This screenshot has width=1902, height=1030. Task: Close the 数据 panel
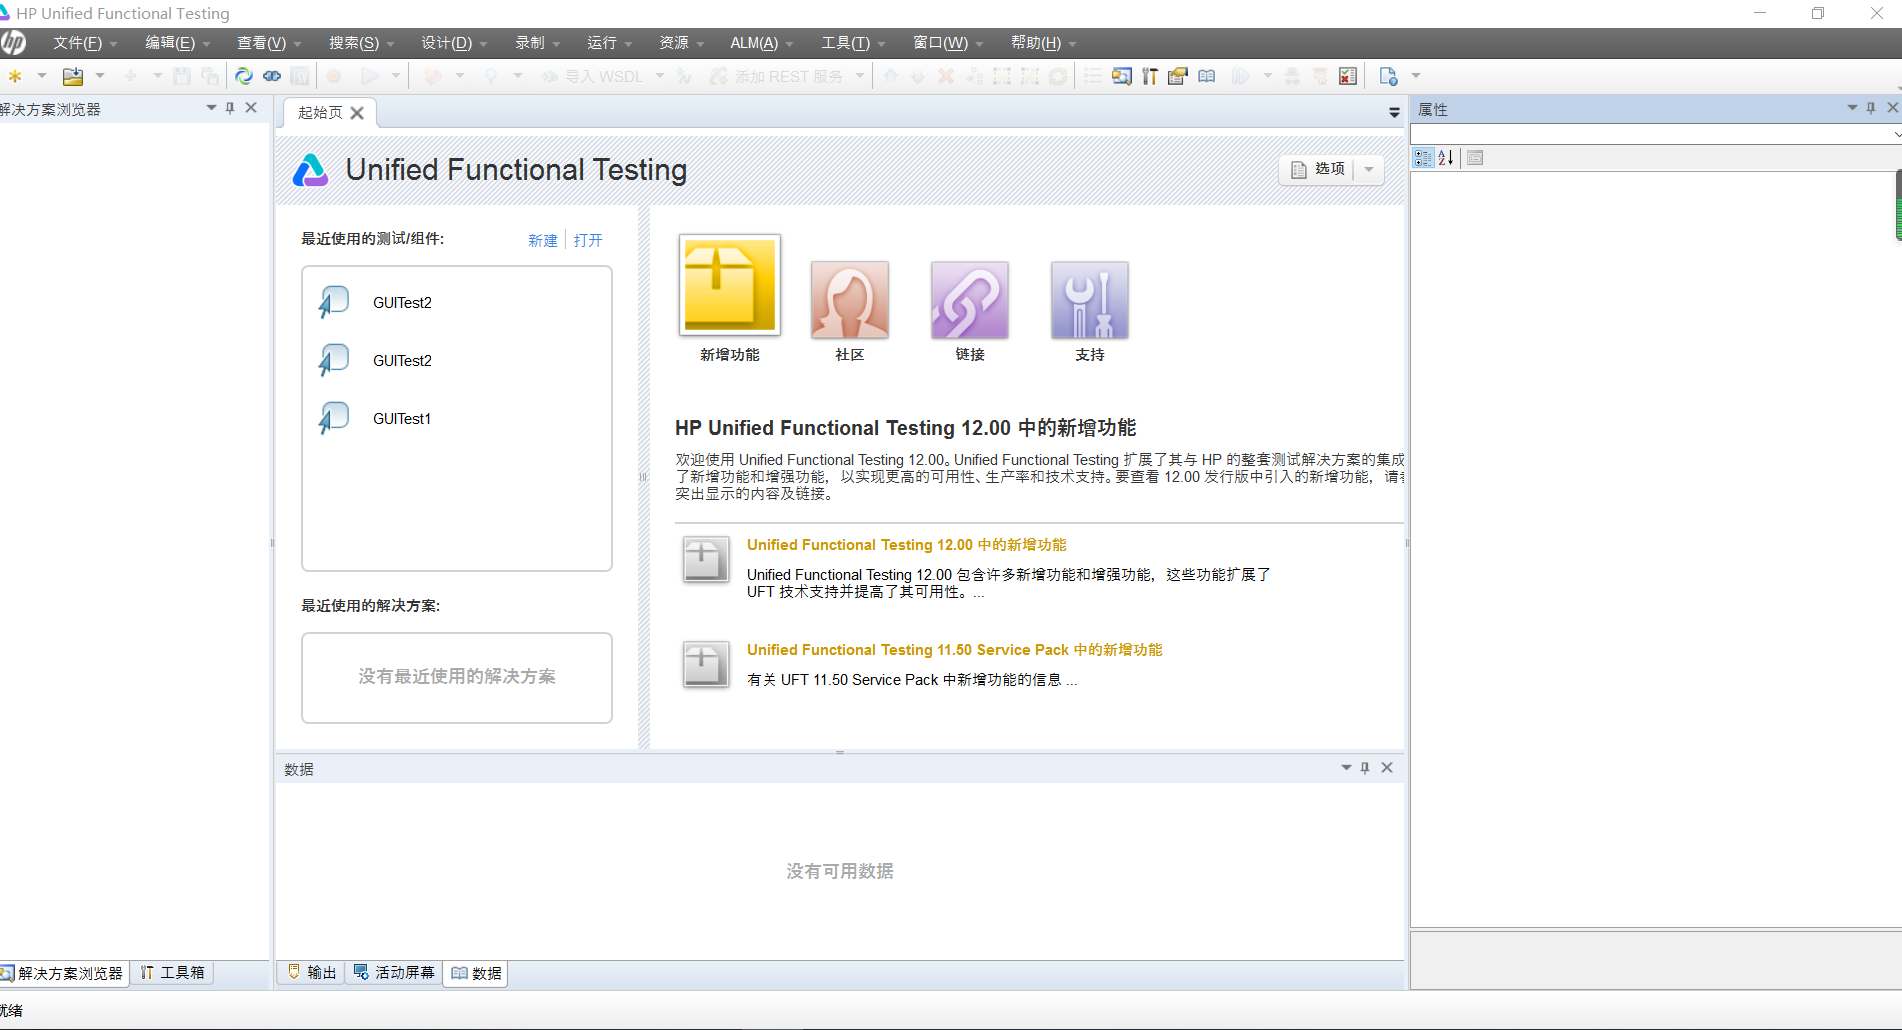[1387, 768]
